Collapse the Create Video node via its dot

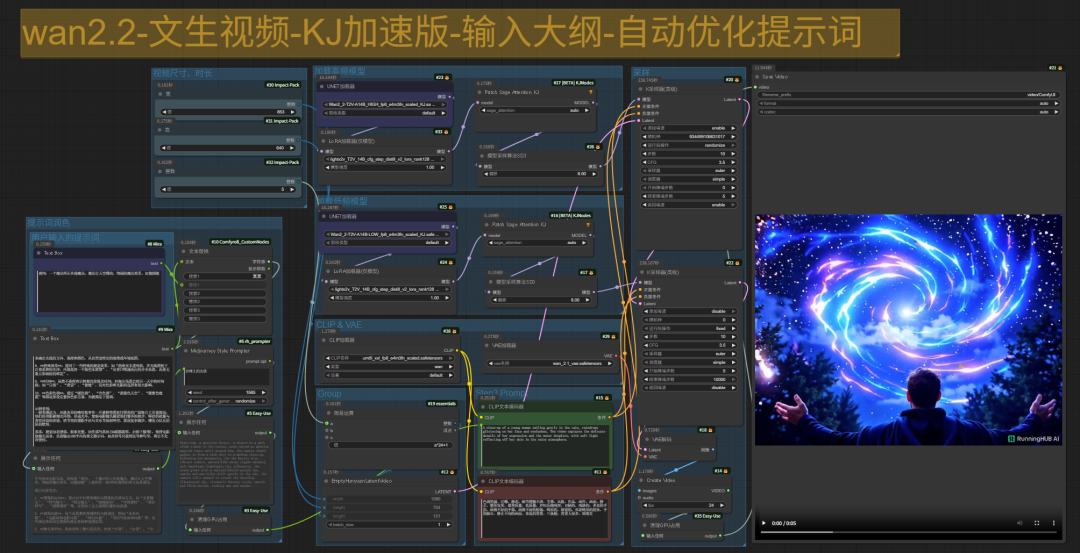click(640, 479)
